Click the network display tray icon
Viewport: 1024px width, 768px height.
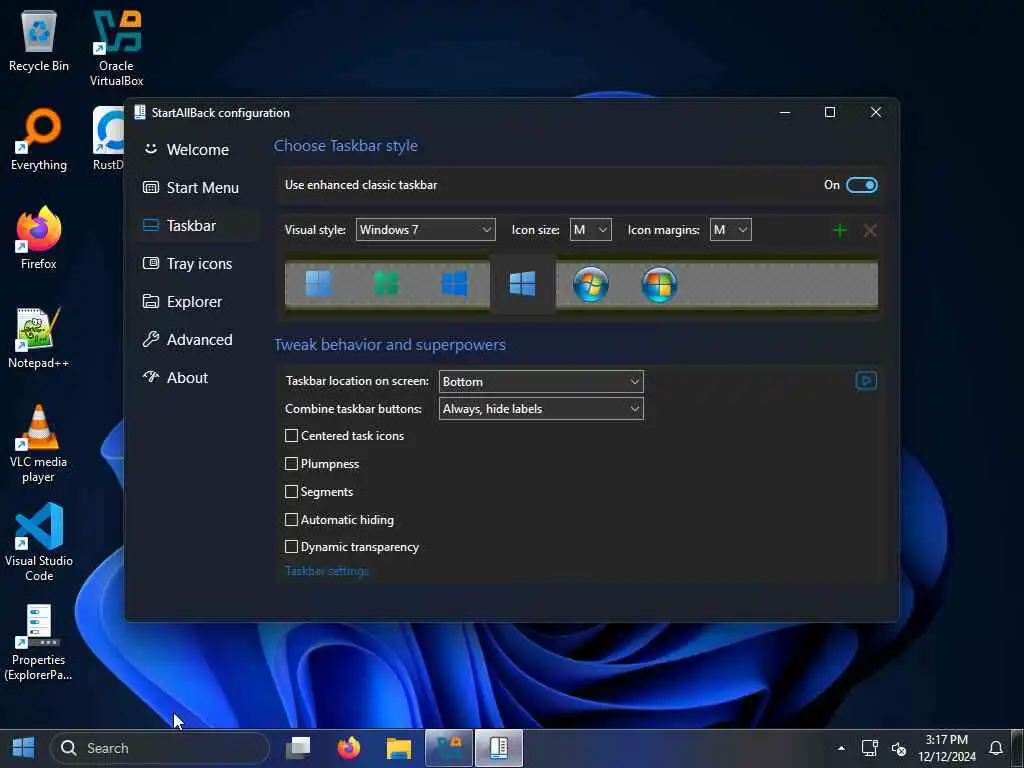click(x=870, y=748)
